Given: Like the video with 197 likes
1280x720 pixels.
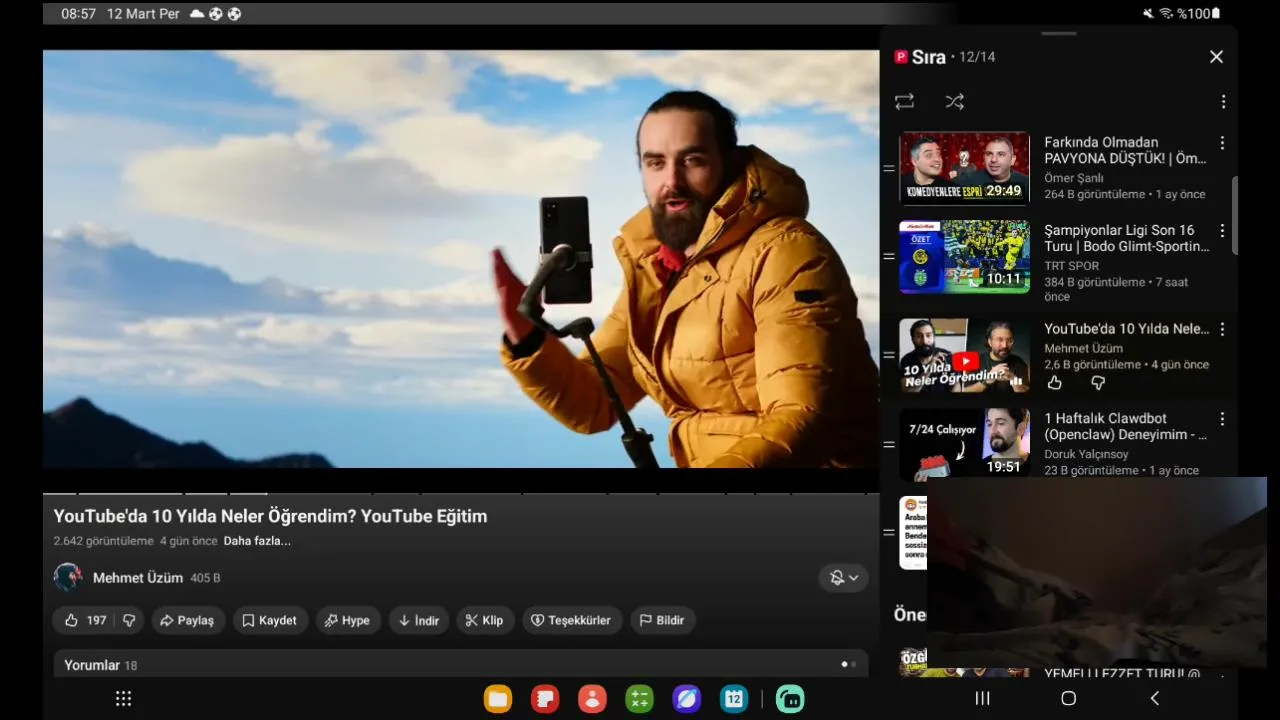Looking at the screenshot, I should [85, 620].
